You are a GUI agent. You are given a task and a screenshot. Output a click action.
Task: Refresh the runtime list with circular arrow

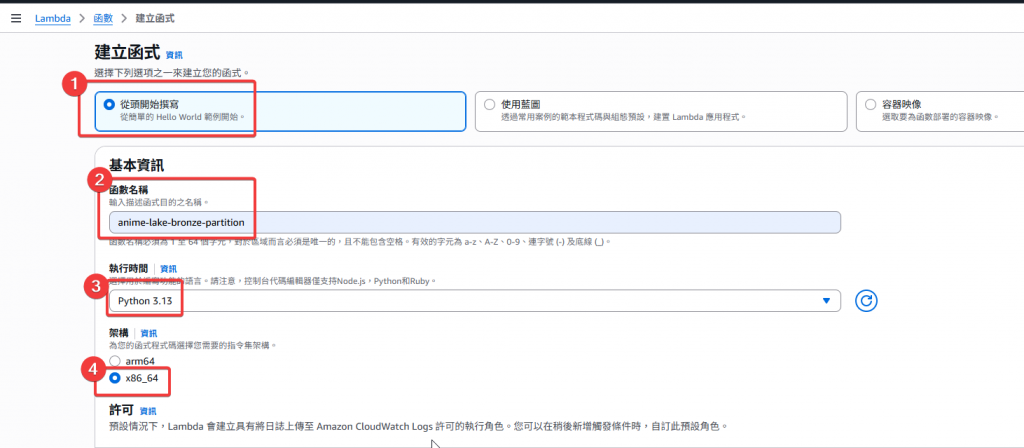pyautogui.click(x=866, y=300)
